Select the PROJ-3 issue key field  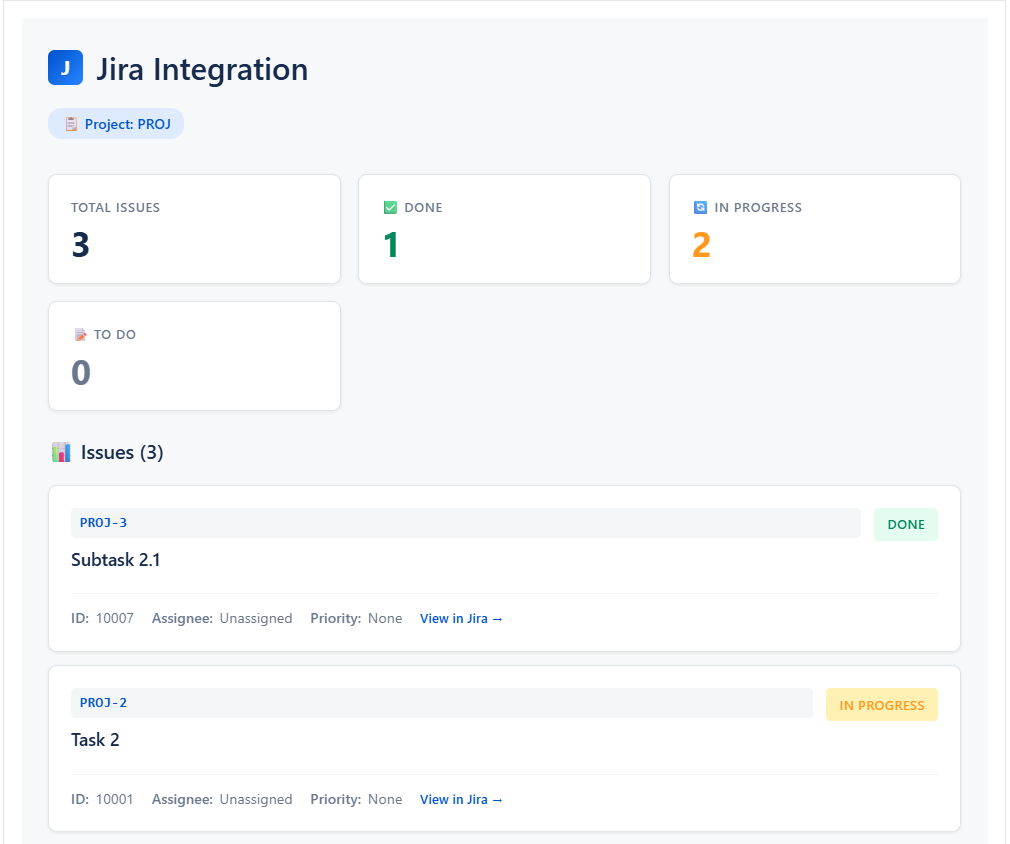[x=465, y=522]
